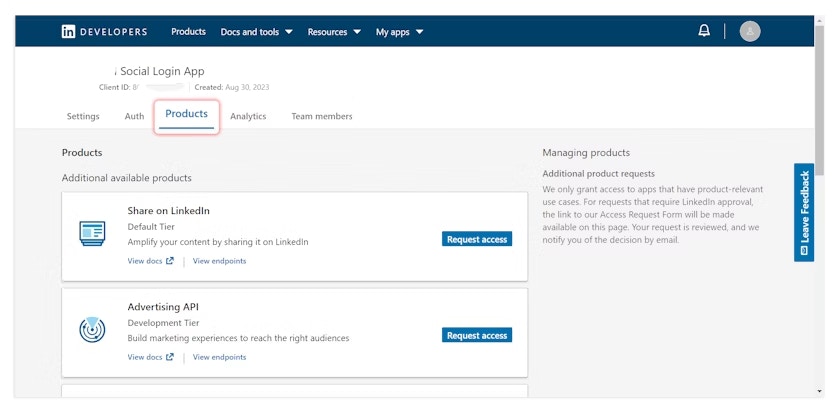Image resolution: width=840 pixels, height=412 pixels.
Task: Click the Advertising API heading
Action: pyautogui.click(x=163, y=307)
